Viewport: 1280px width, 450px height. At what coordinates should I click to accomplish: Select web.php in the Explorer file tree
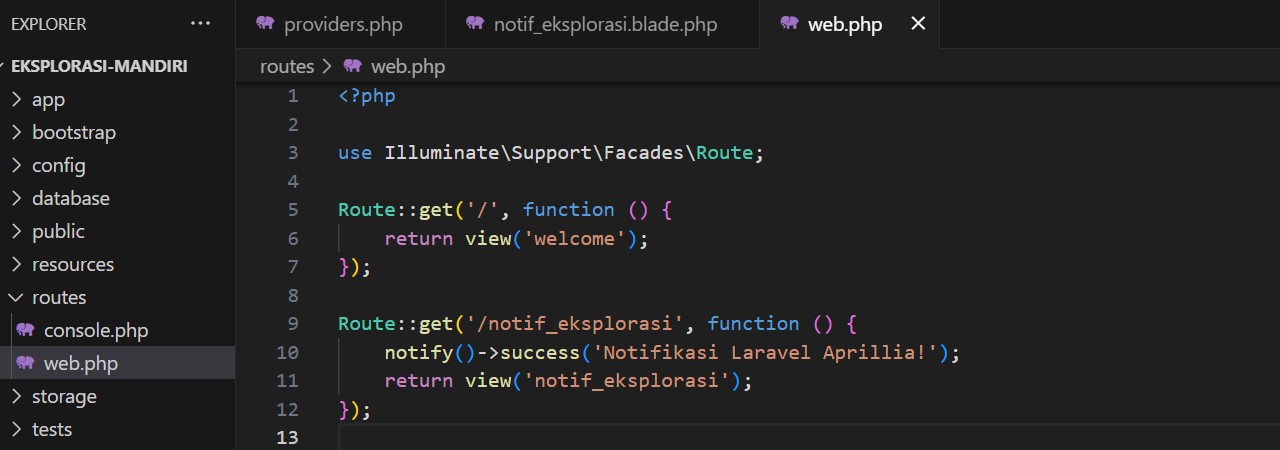point(80,363)
